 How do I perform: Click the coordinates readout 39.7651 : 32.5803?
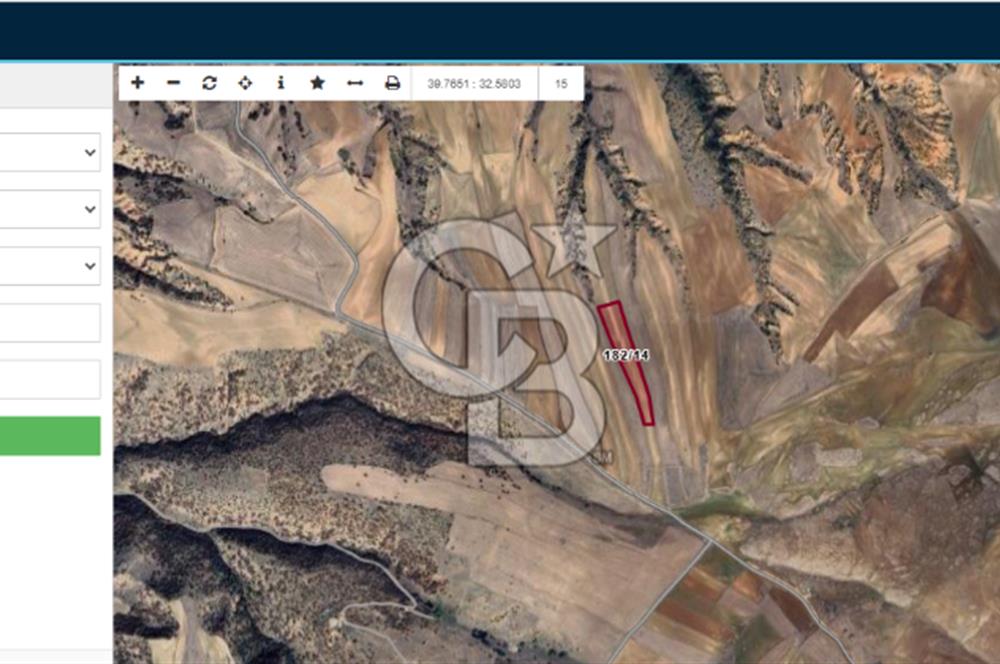[474, 84]
